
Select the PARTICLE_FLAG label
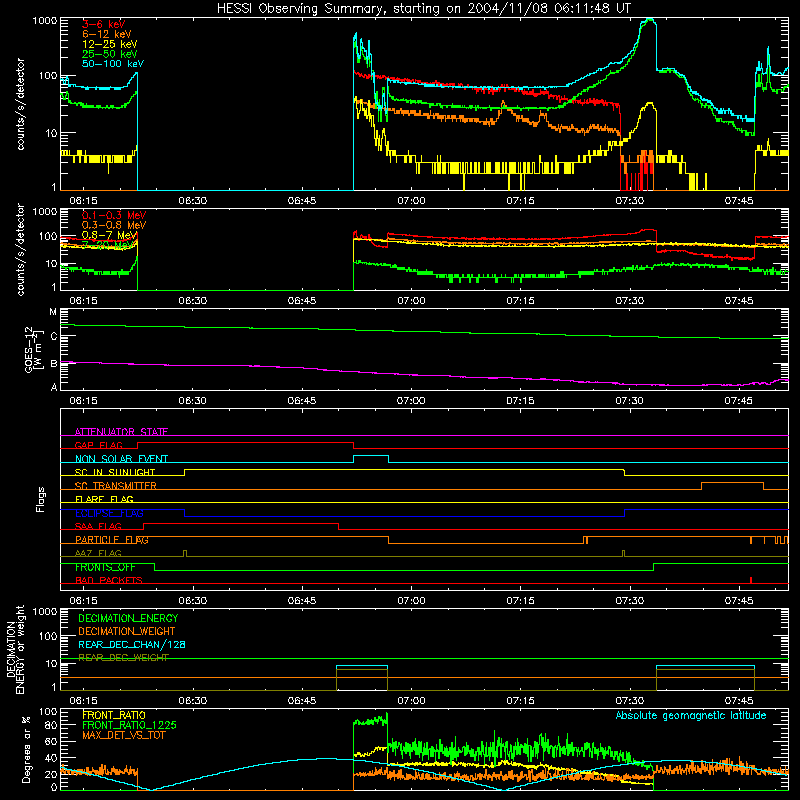112,540
